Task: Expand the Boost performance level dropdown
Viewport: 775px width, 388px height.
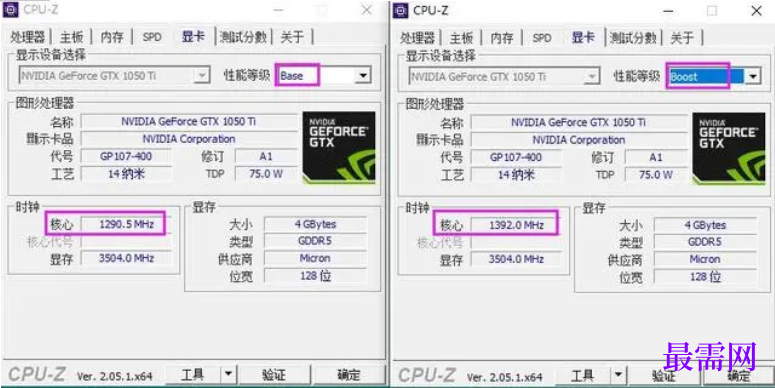Action: coord(753,77)
